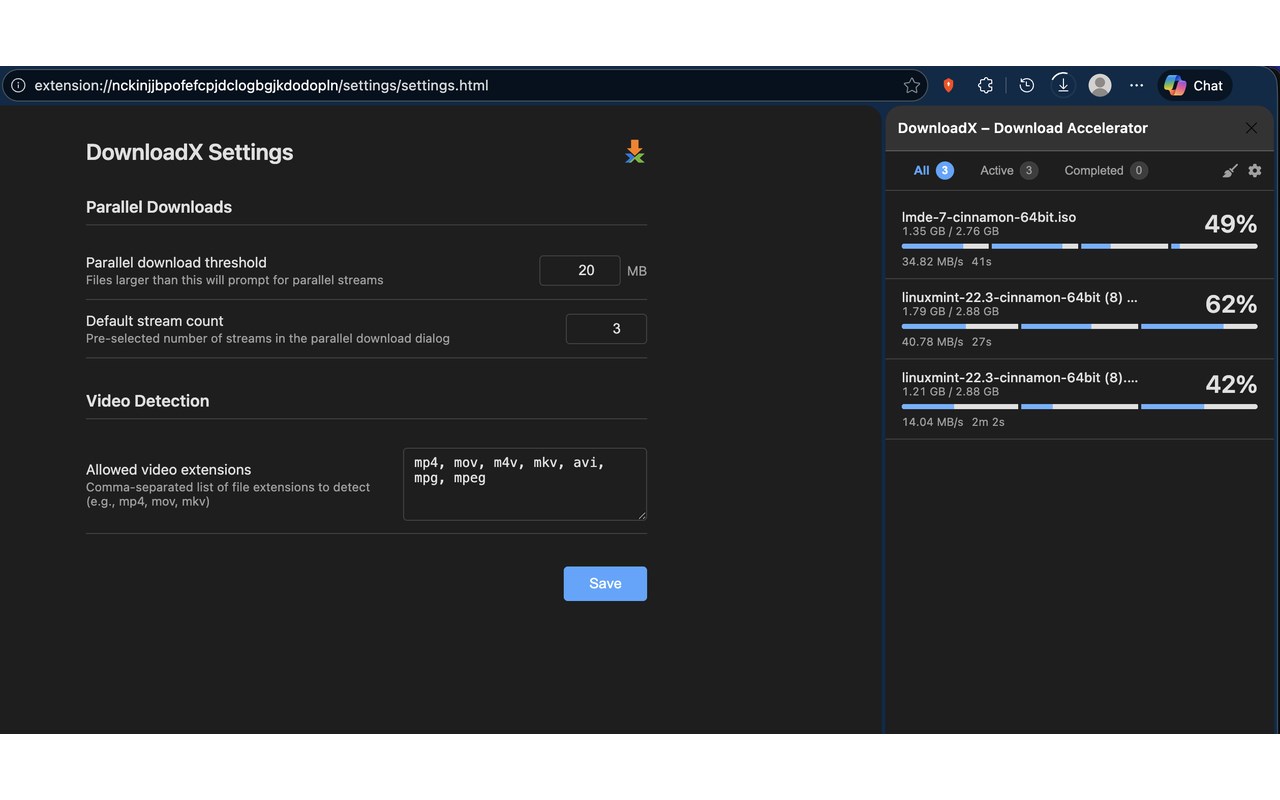This screenshot has width=1280, height=800.
Task: Click the Default stream count label
Action: (155, 321)
